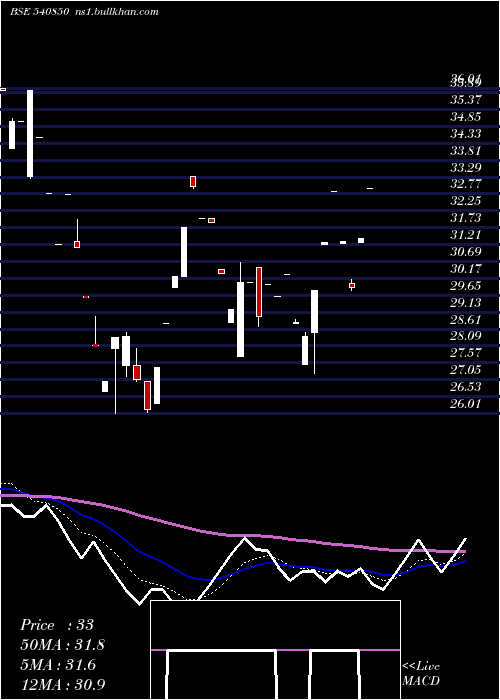Select the 33.81 price axis label
The image size is (500, 700).
click(466, 151)
